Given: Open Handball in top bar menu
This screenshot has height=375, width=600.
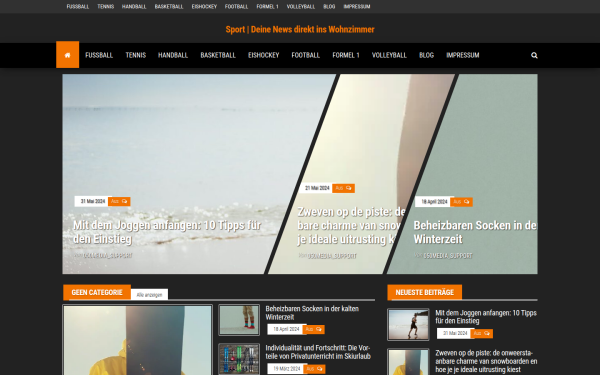Looking at the screenshot, I should pos(134,7).
